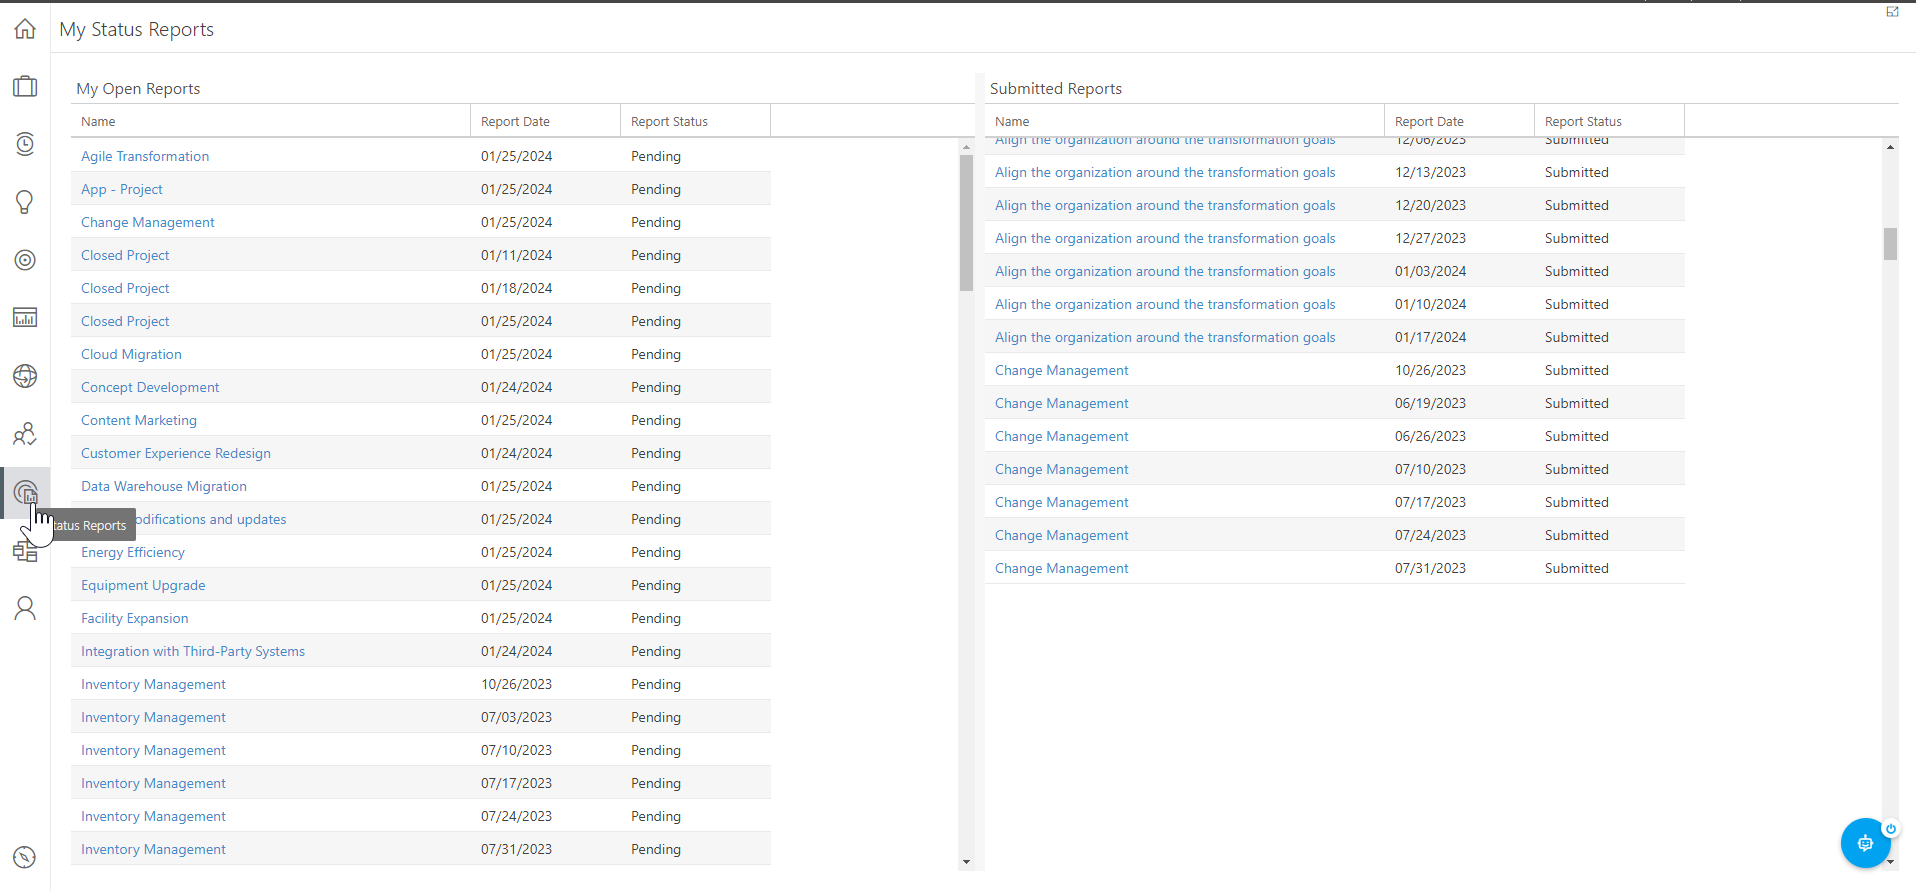Open the Closed Project report dated 01/11/2024

tap(125, 255)
